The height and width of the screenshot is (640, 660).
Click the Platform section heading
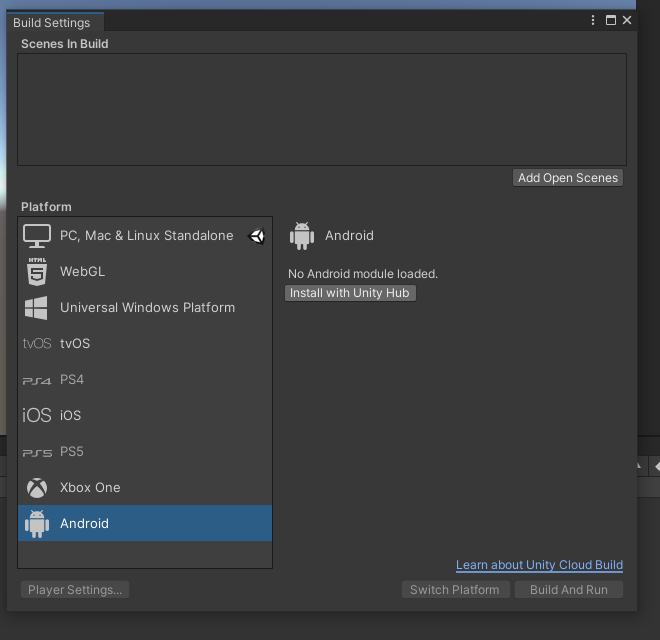(46, 207)
